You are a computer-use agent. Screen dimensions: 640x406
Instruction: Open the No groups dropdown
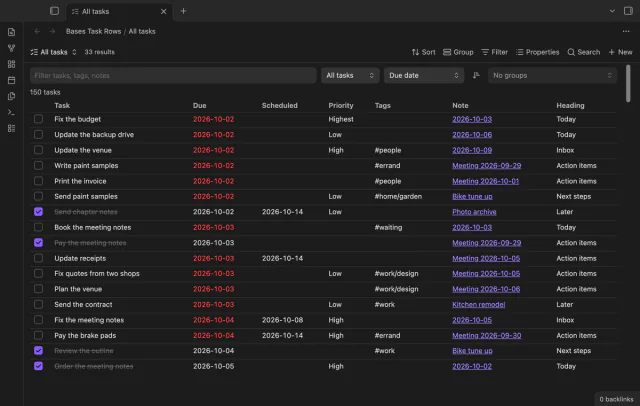552,75
